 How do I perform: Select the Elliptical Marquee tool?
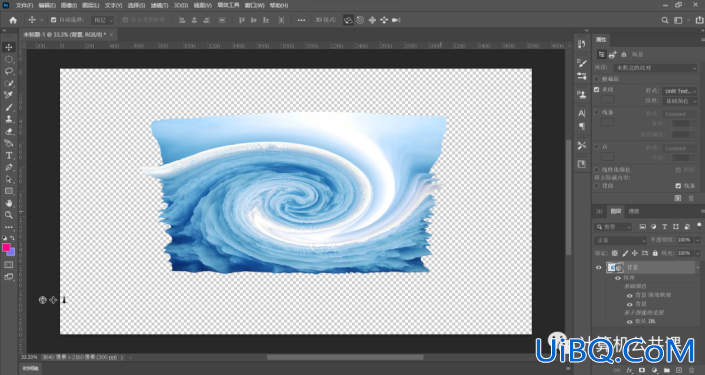pos(9,59)
